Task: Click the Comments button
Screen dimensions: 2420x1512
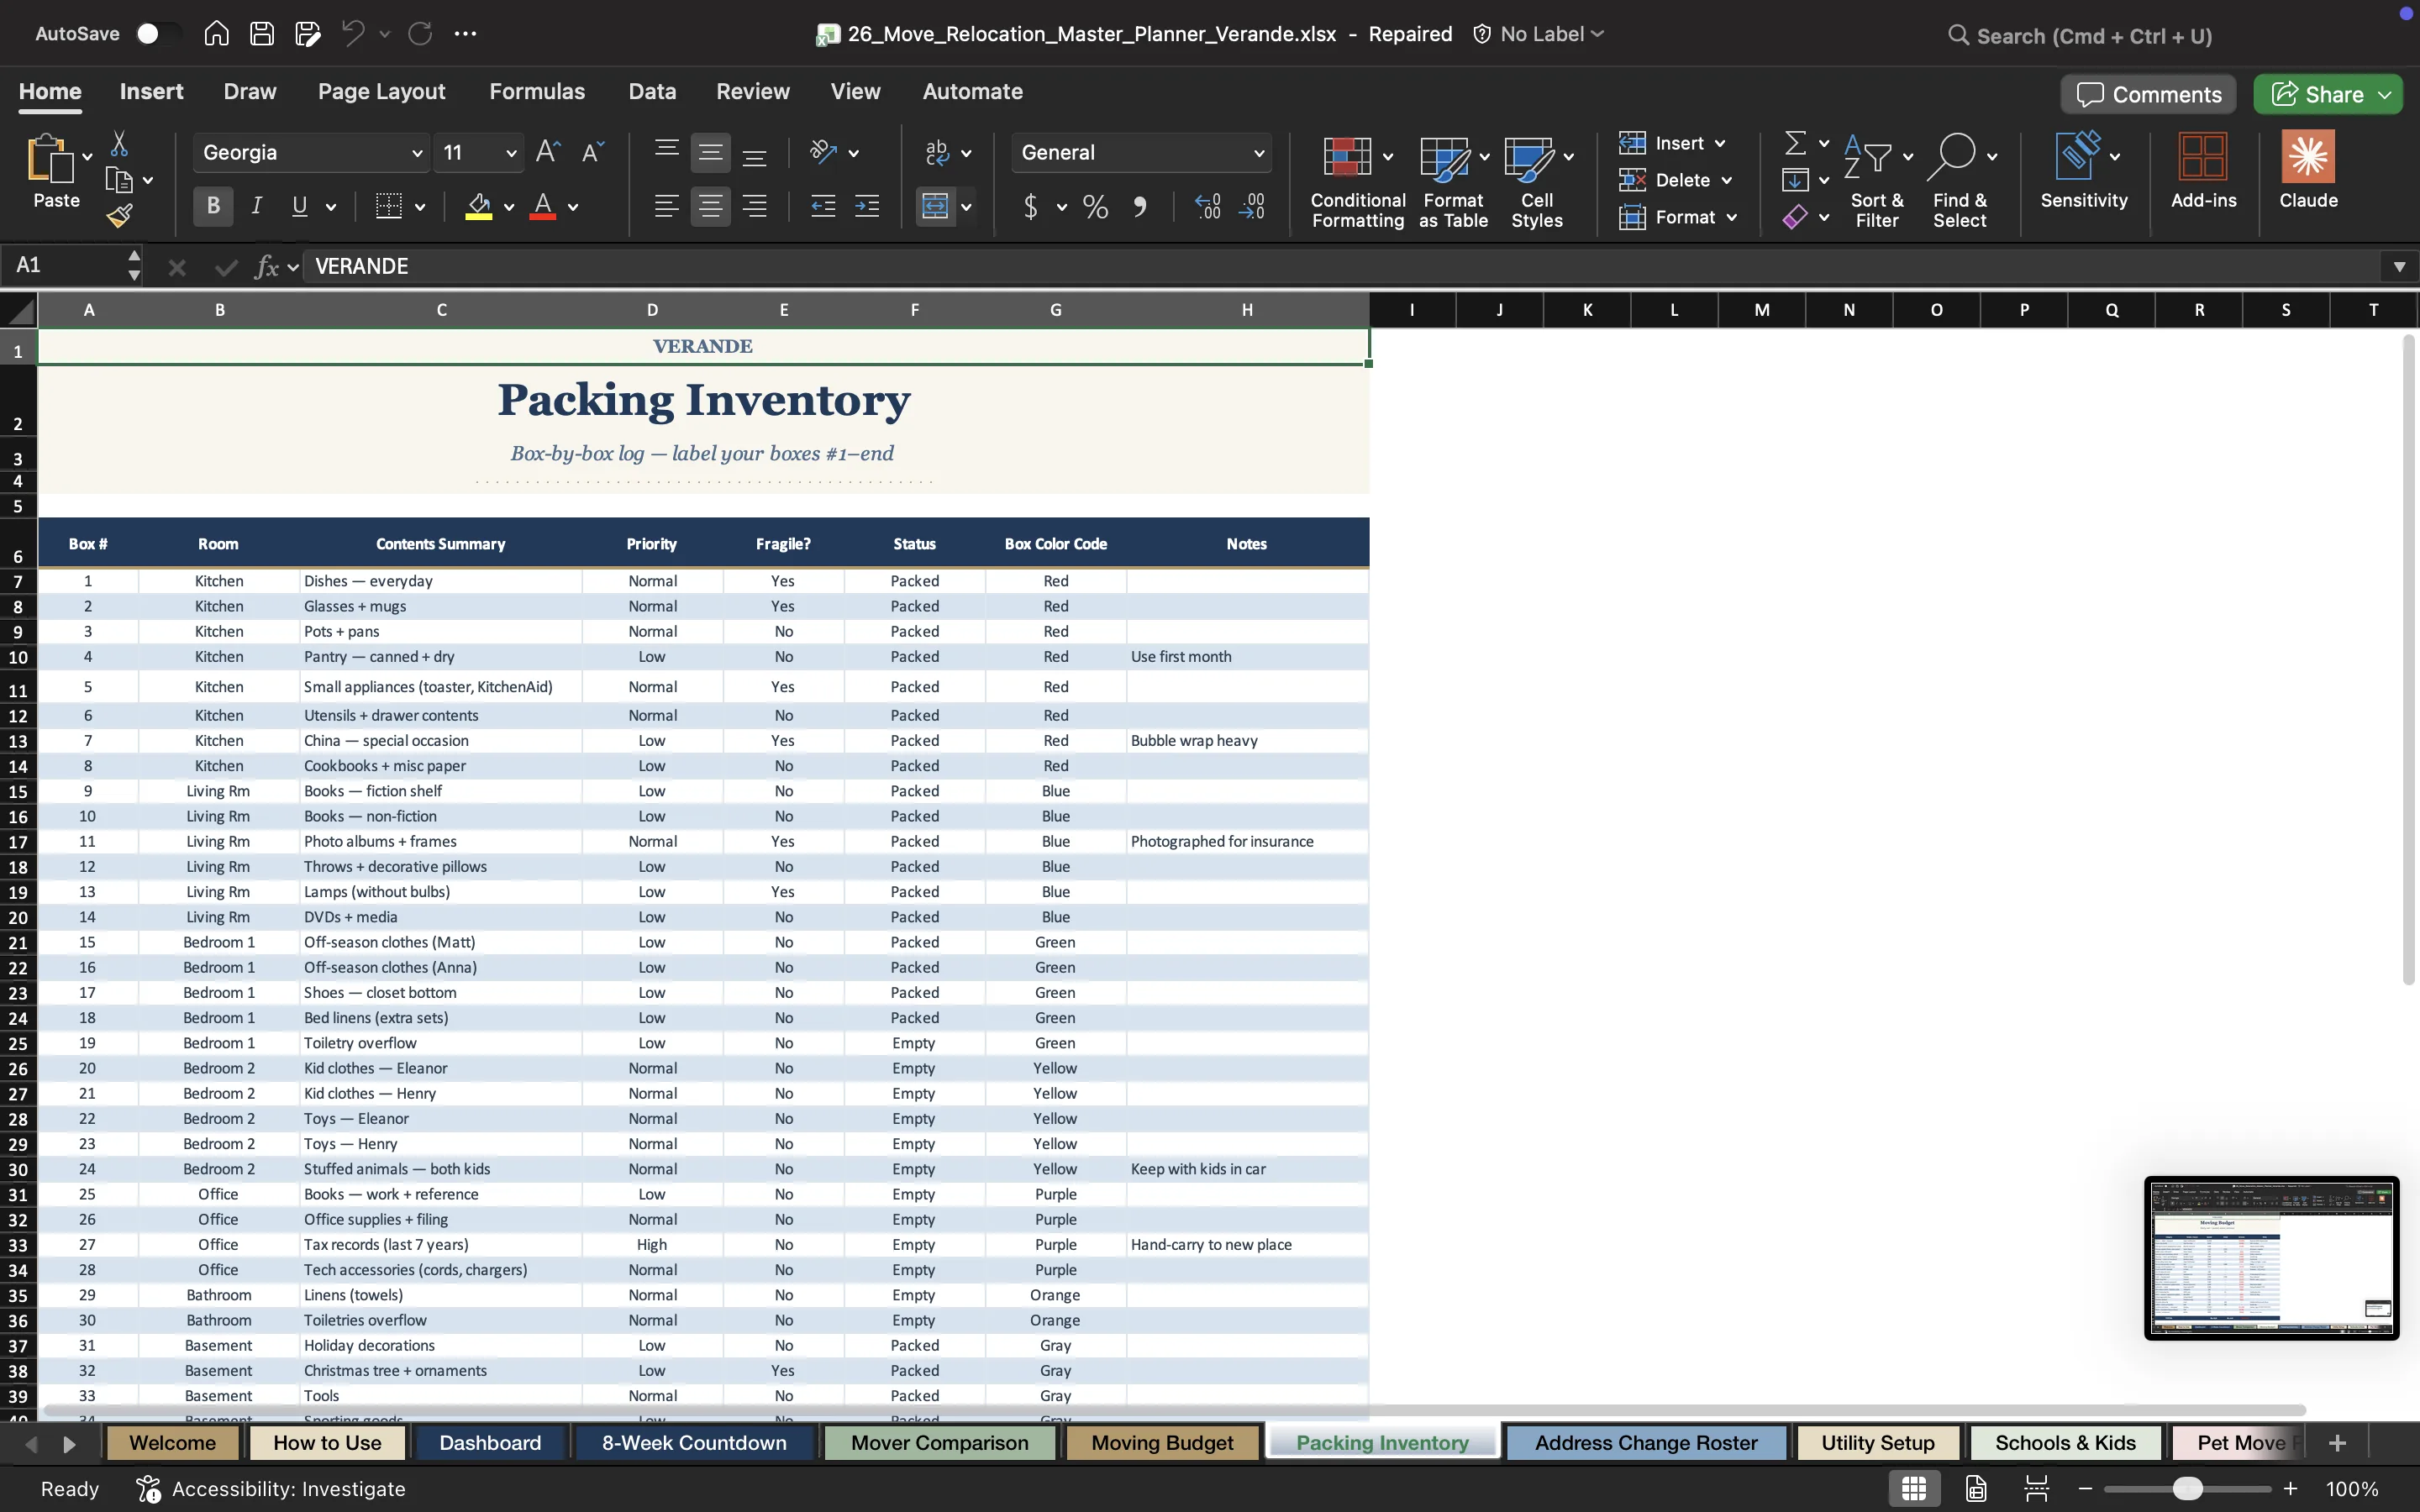Action: coord(2148,94)
